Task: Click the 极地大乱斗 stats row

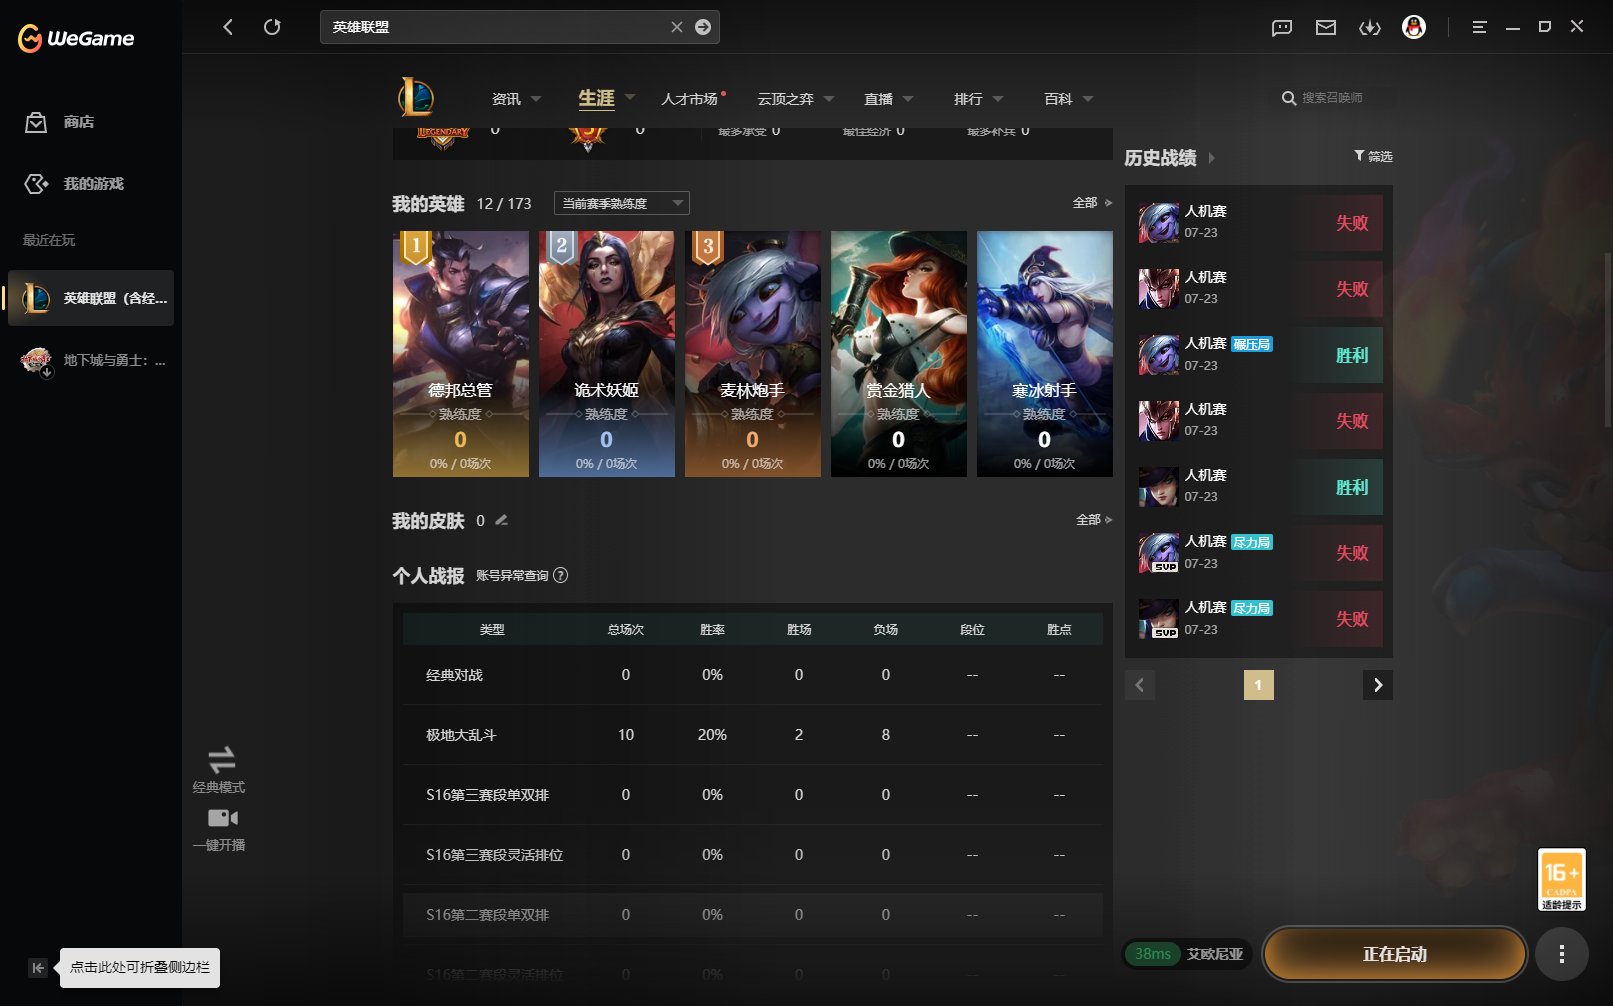Action: pos(753,735)
